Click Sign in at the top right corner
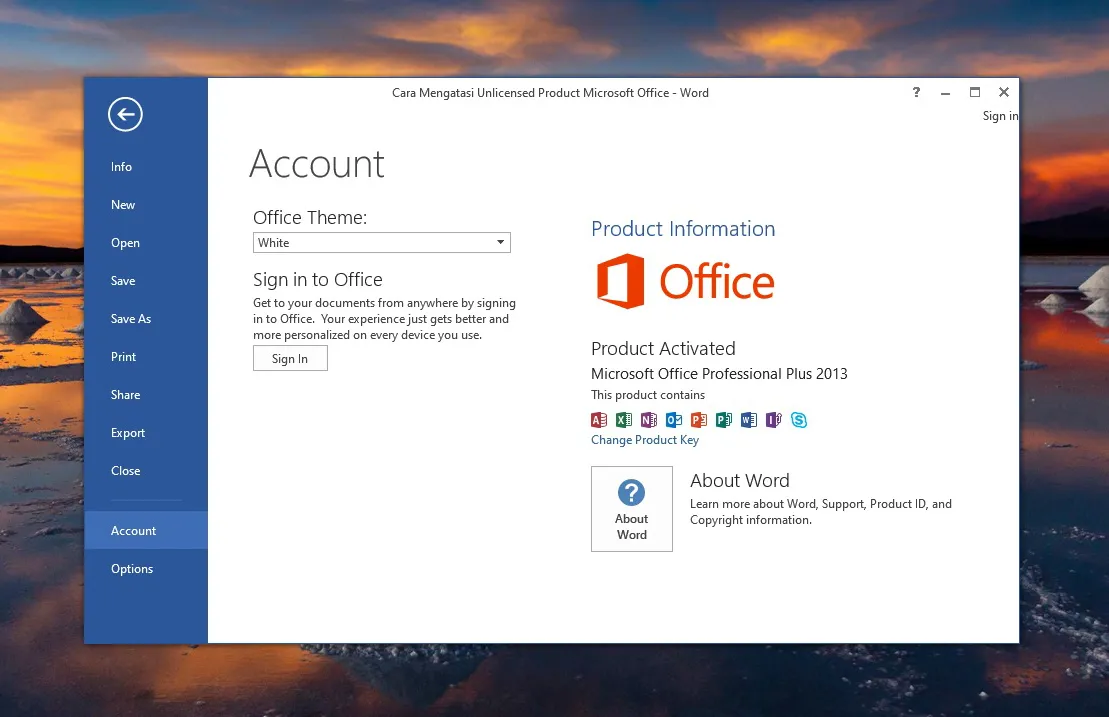 (999, 115)
